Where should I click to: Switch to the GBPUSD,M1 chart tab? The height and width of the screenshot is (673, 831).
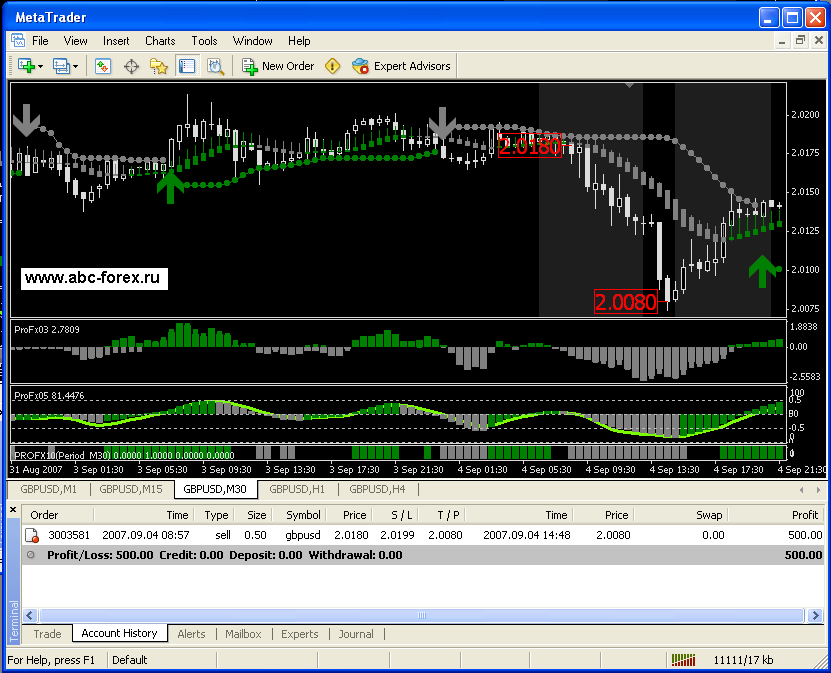click(48, 489)
